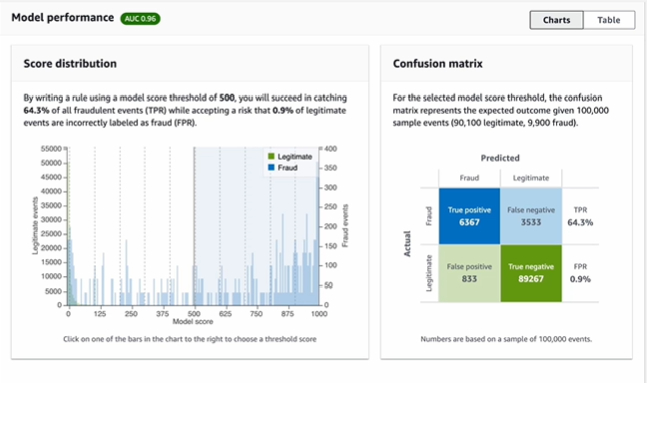This screenshot has height=425, width=647.
Task: Click the Score distribution panel heading
Action: (70, 64)
